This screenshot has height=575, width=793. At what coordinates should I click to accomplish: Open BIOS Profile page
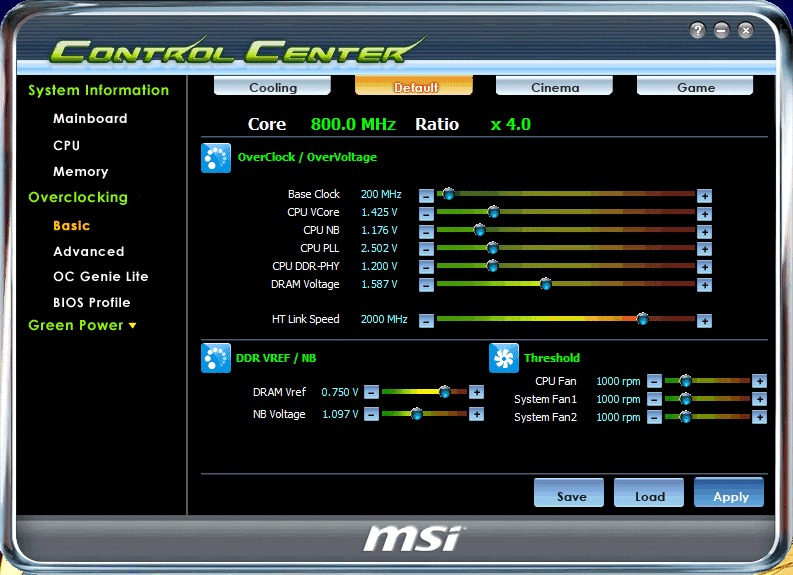coord(92,302)
